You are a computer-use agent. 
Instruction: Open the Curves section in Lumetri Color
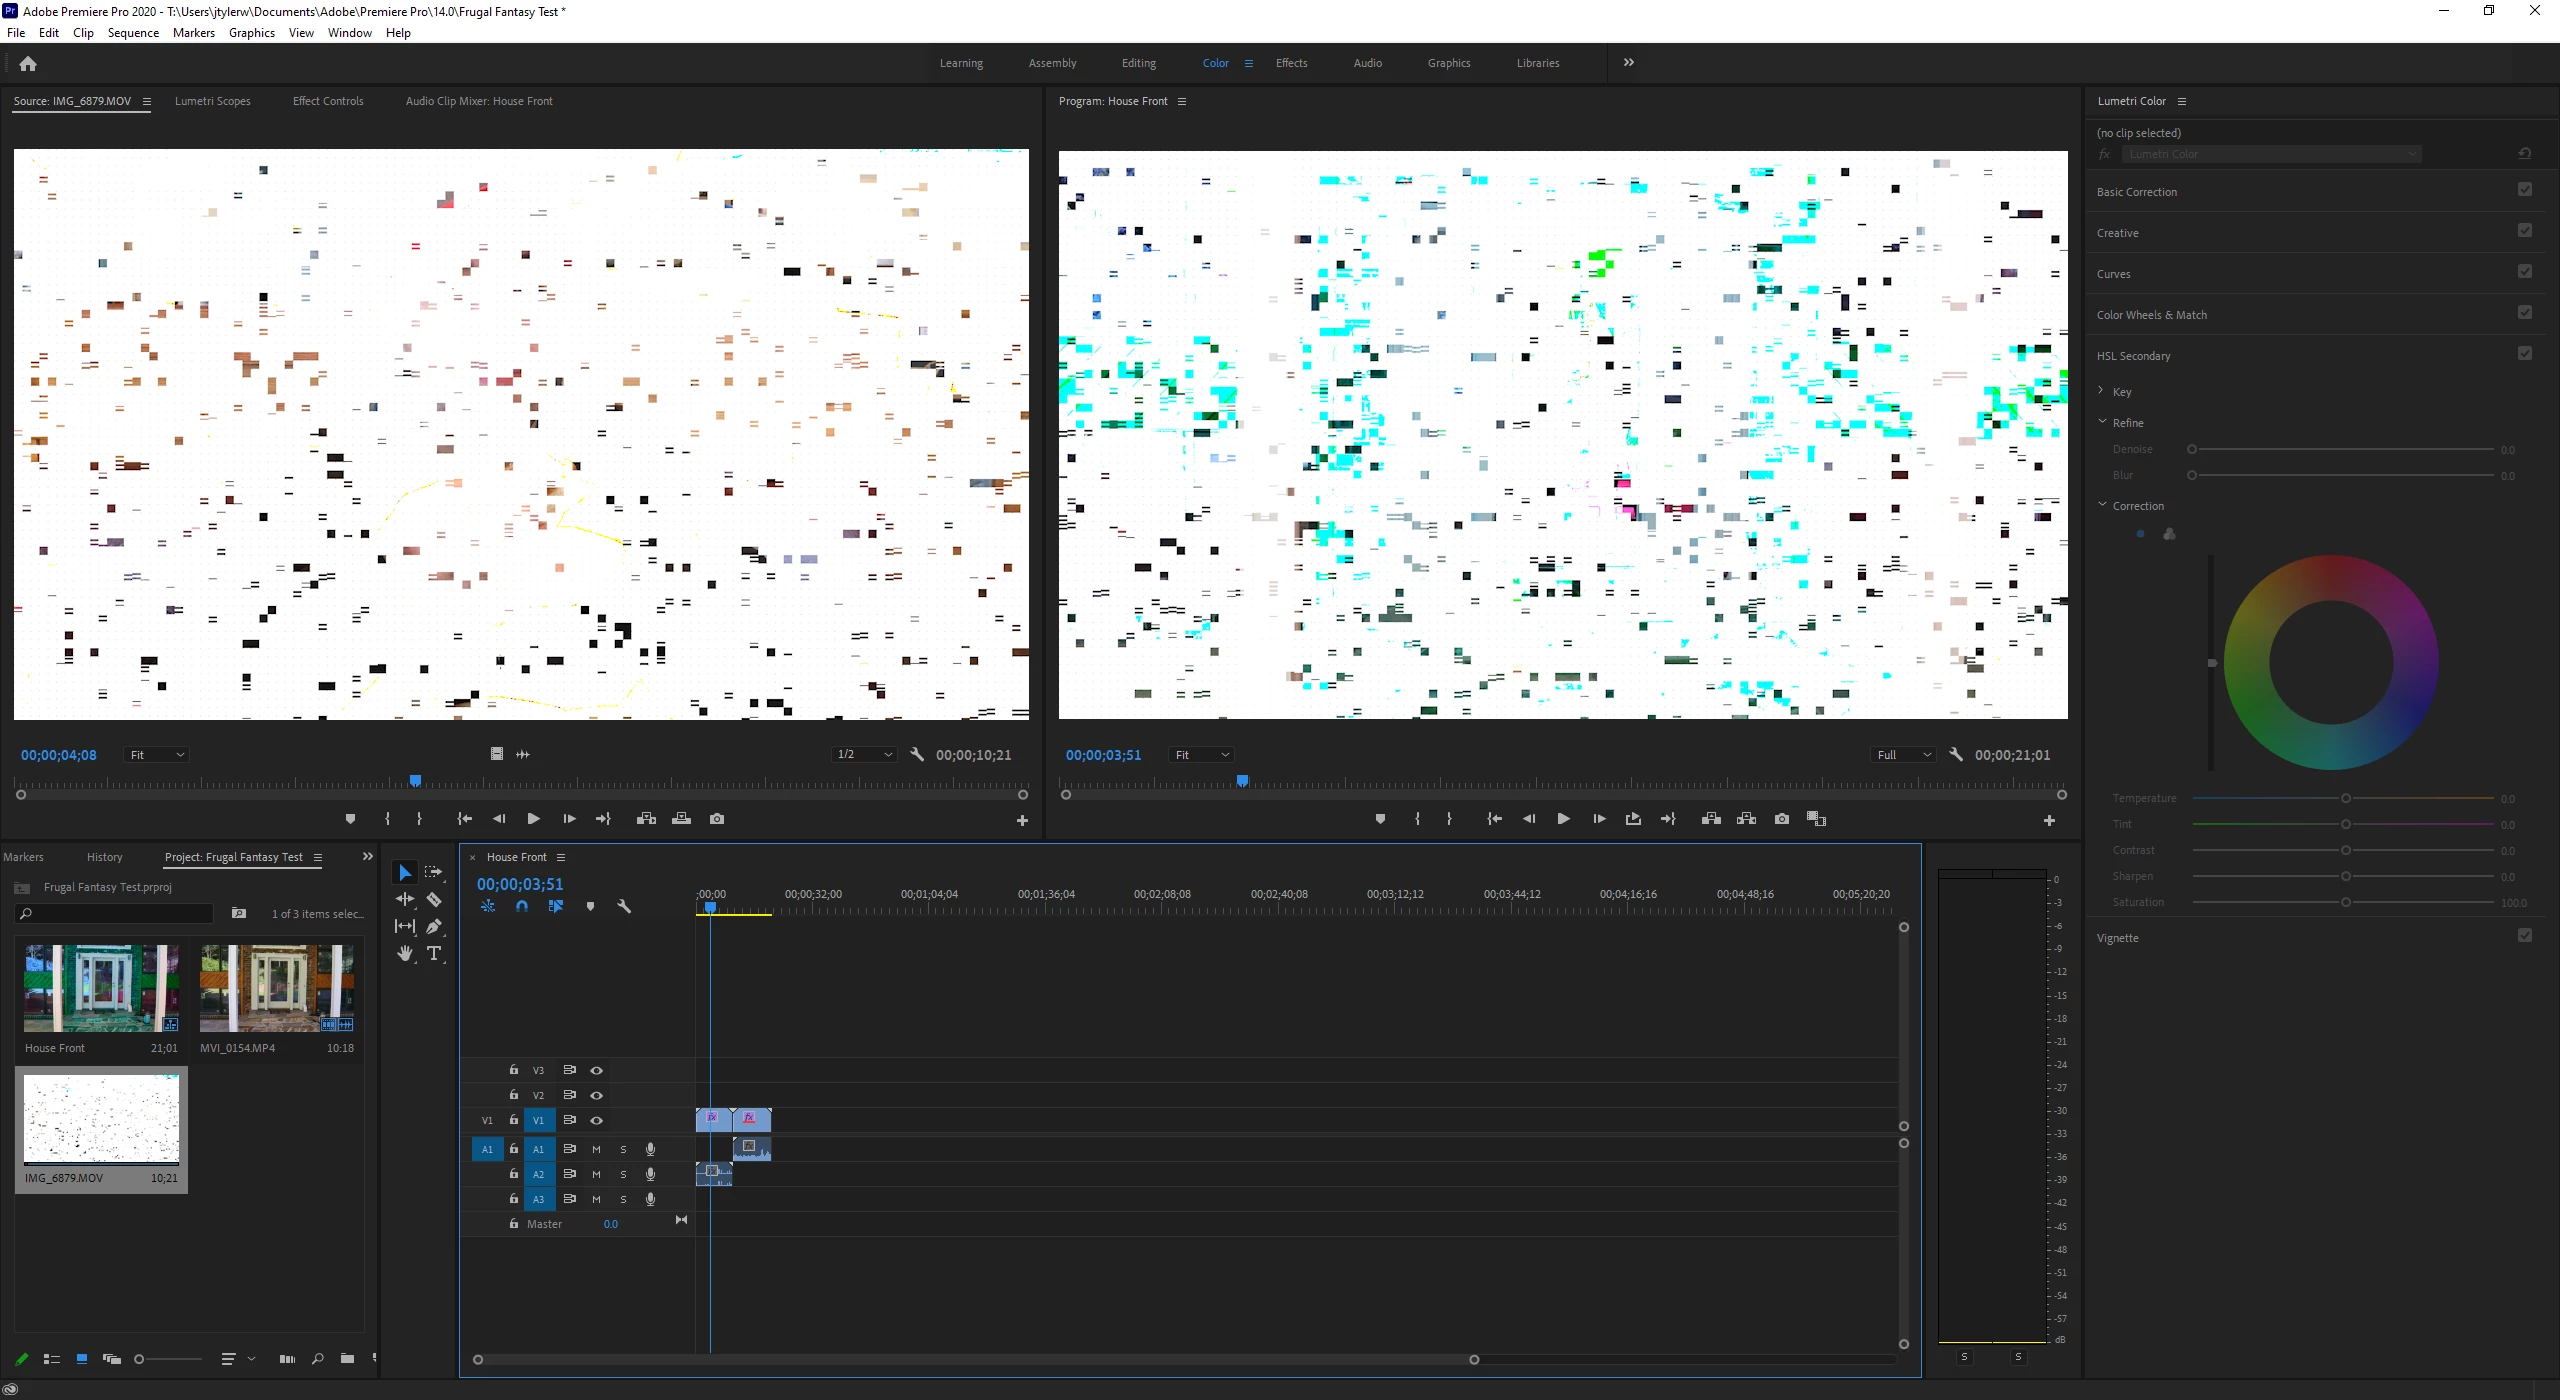pyautogui.click(x=2113, y=274)
